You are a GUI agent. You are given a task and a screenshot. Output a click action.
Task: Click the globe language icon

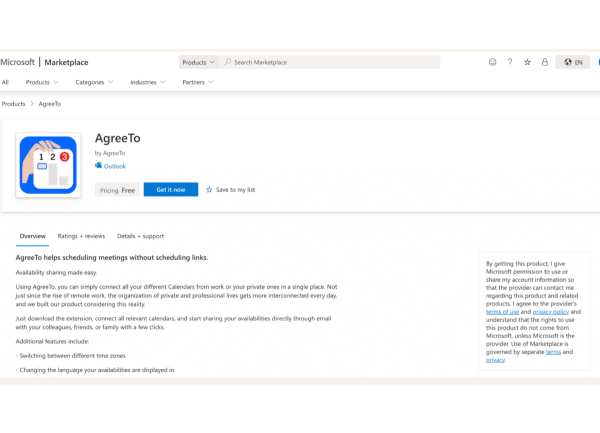click(x=568, y=62)
